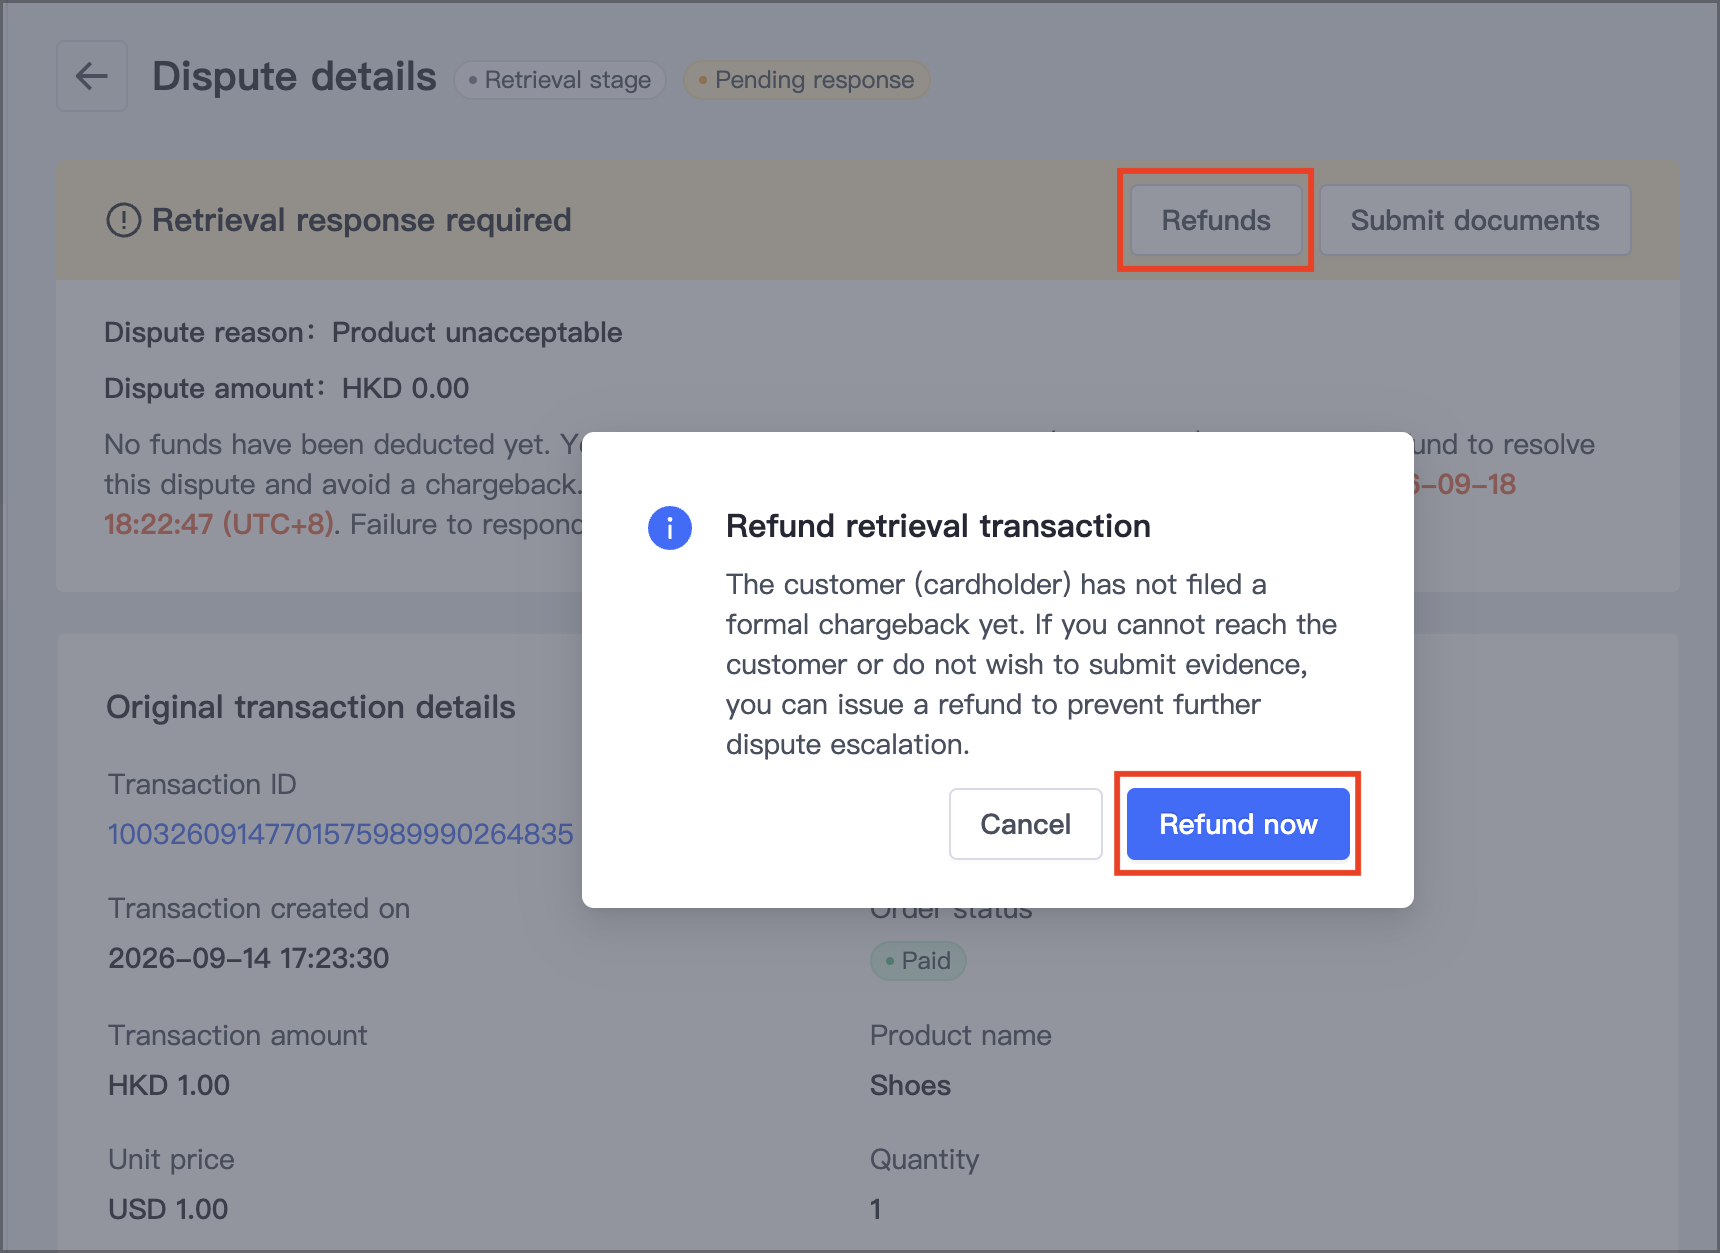Click the blue info icon in dialog
This screenshot has width=1720, height=1253.
coord(670,527)
